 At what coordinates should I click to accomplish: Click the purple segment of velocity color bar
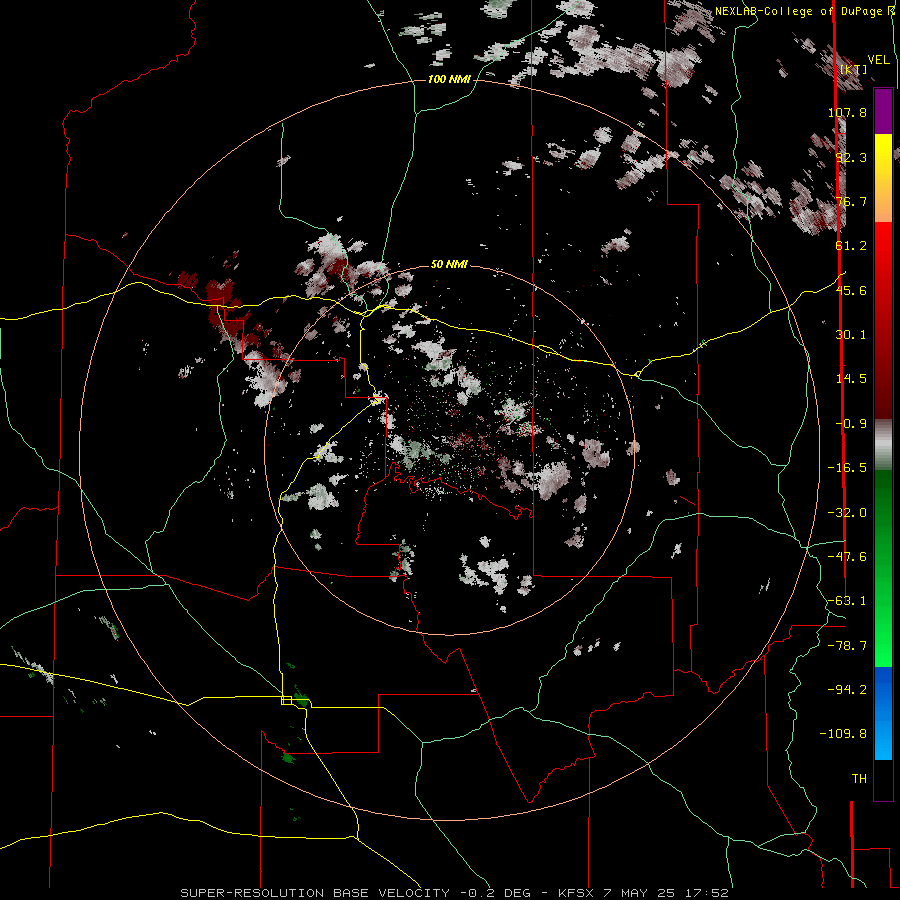[883, 111]
